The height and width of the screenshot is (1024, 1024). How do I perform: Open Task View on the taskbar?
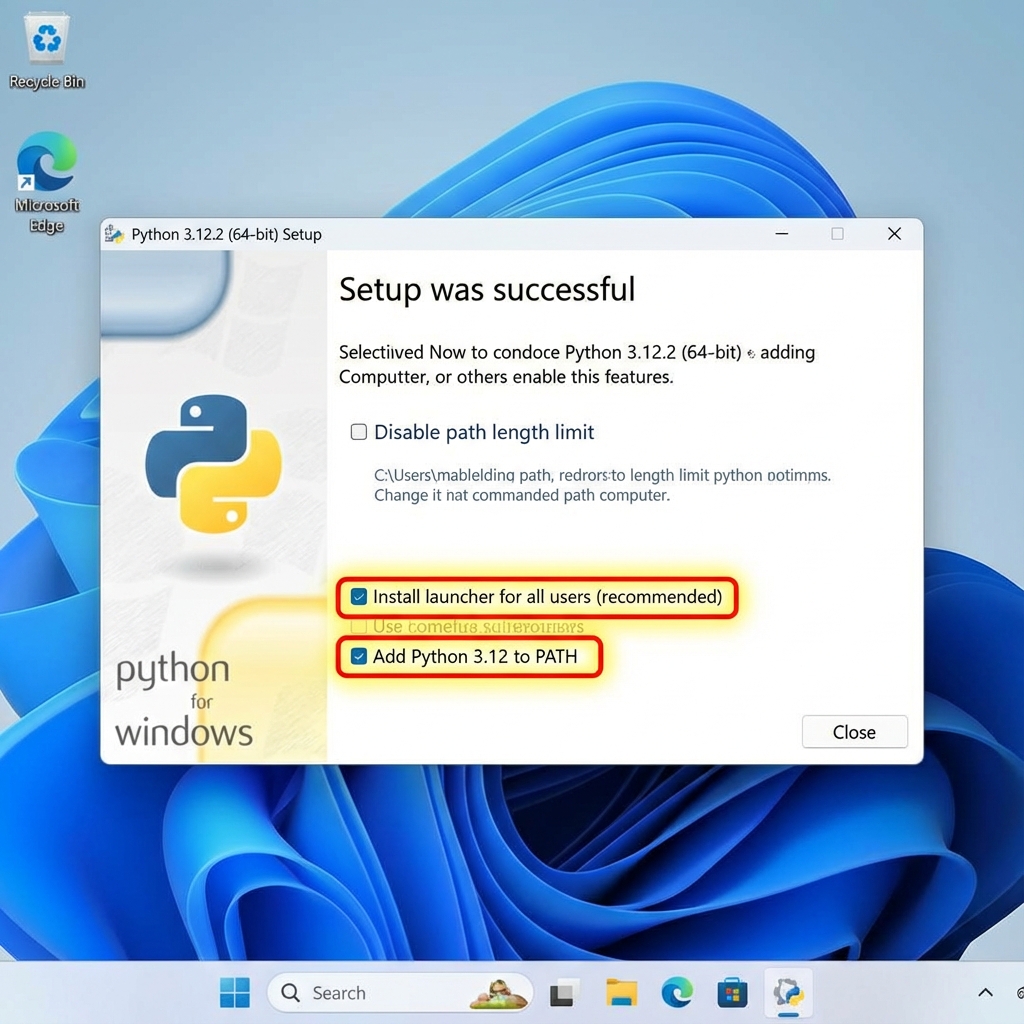pyautogui.click(x=564, y=993)
